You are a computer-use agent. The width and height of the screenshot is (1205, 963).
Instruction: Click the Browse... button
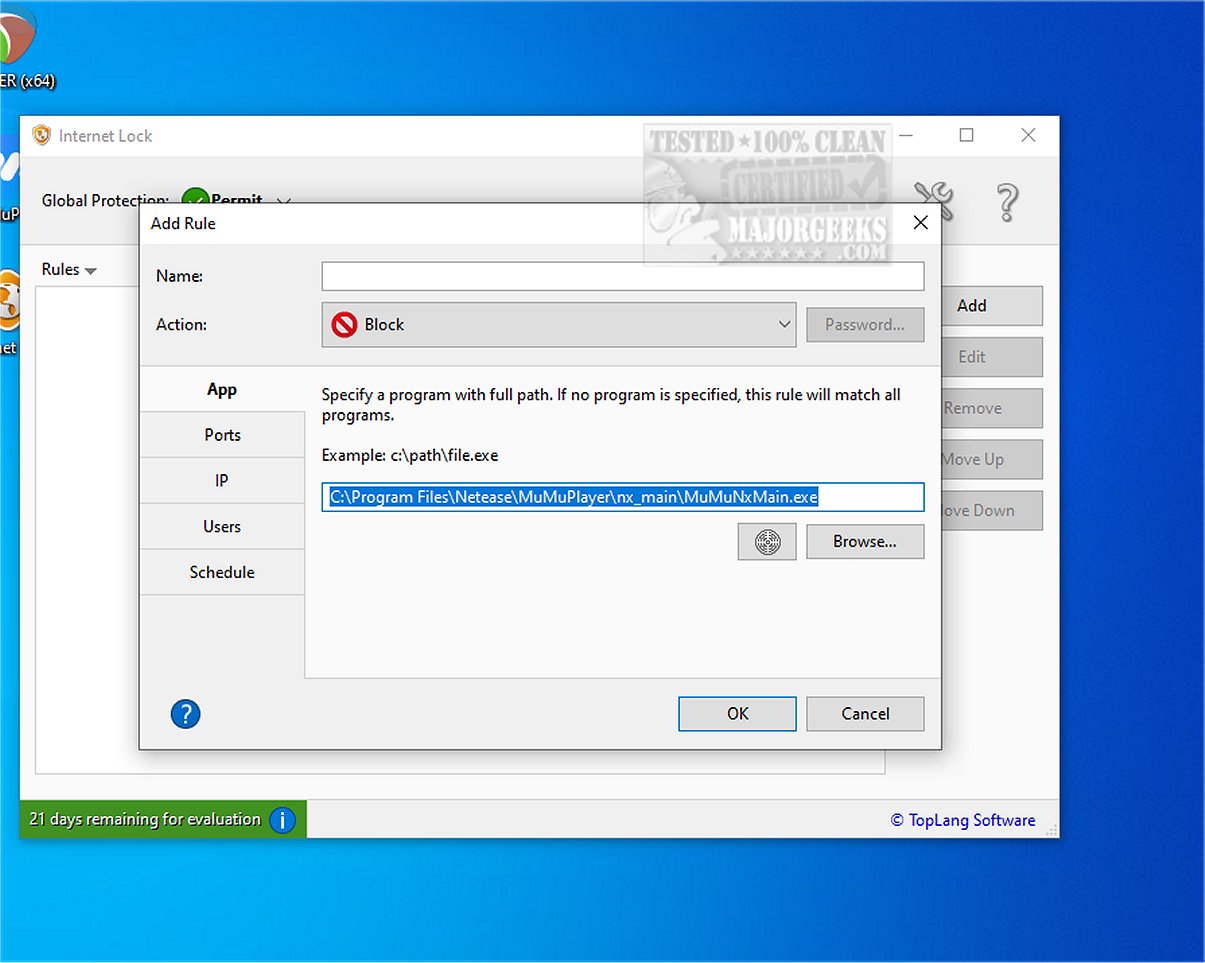click(x=865, y=541)
